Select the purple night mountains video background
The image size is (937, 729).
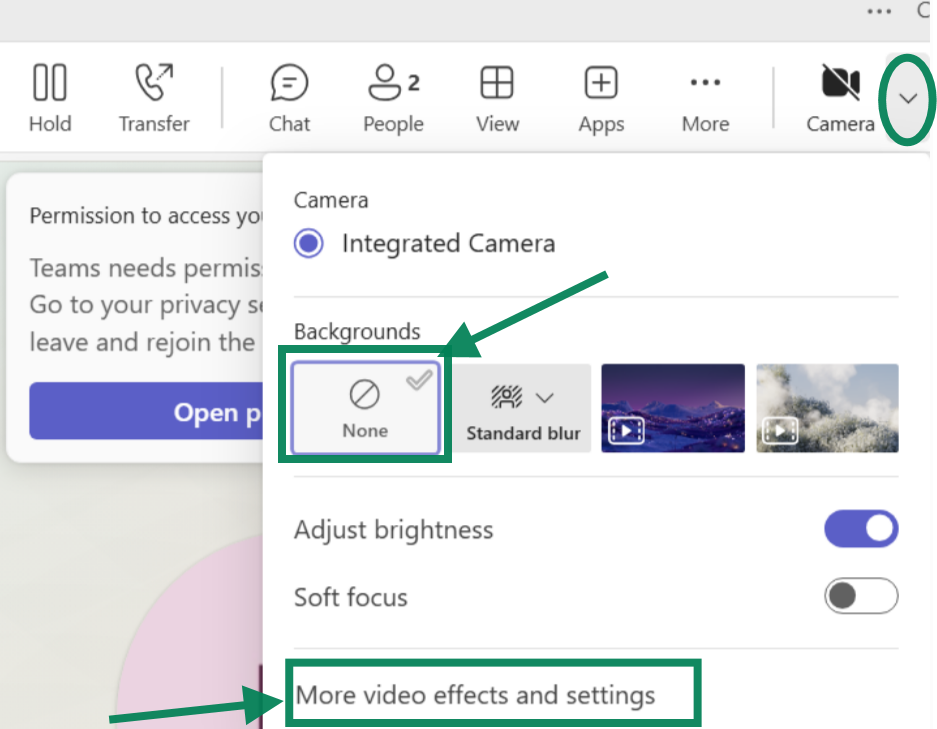pos(673,408)
